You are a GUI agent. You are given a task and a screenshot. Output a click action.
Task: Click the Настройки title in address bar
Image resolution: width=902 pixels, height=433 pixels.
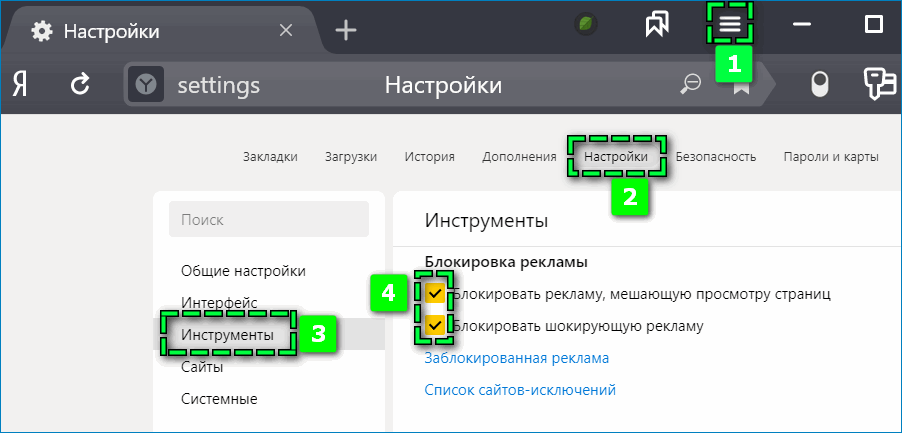click(x=444, y=85)
